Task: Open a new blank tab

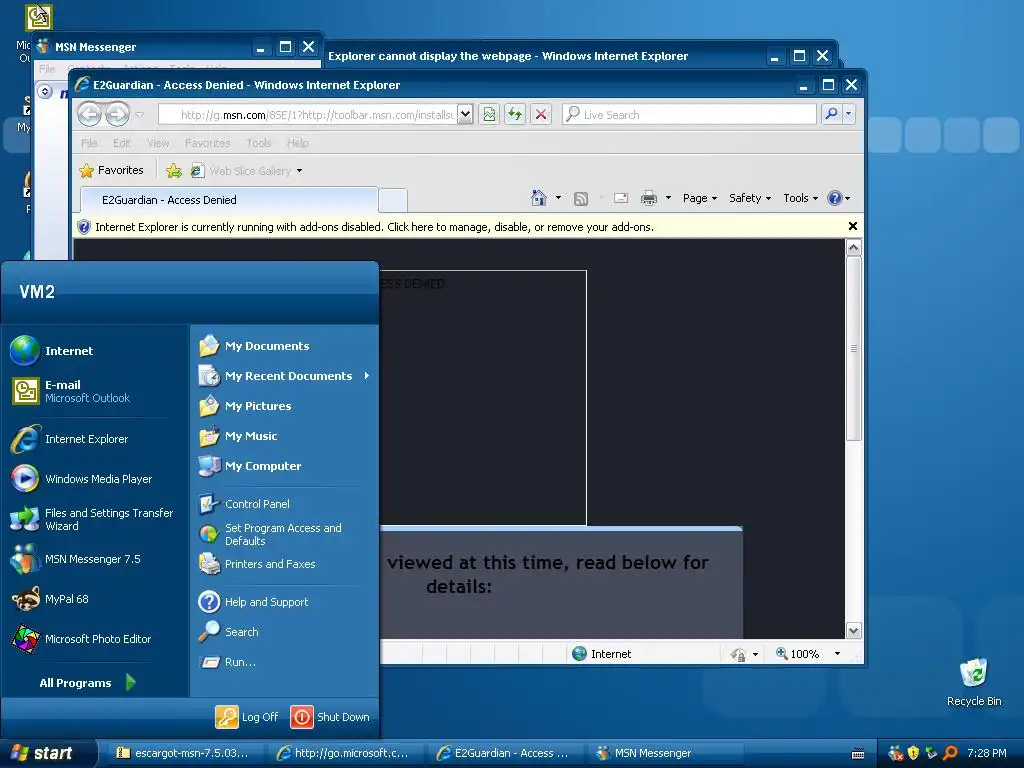Action: (393, 200)
